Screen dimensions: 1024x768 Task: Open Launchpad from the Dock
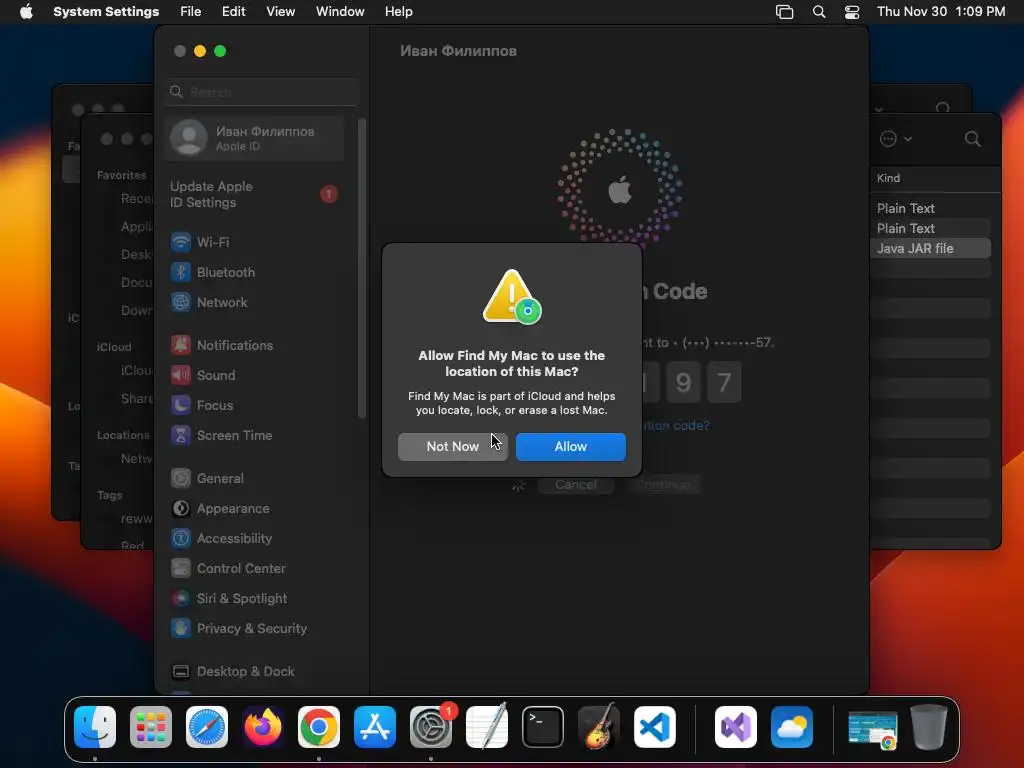tap(151, 727)
